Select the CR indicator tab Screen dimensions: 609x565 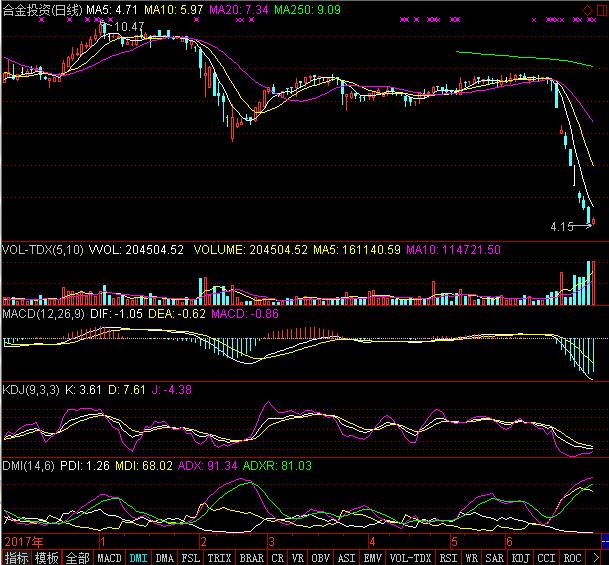[x=277, y=558]
